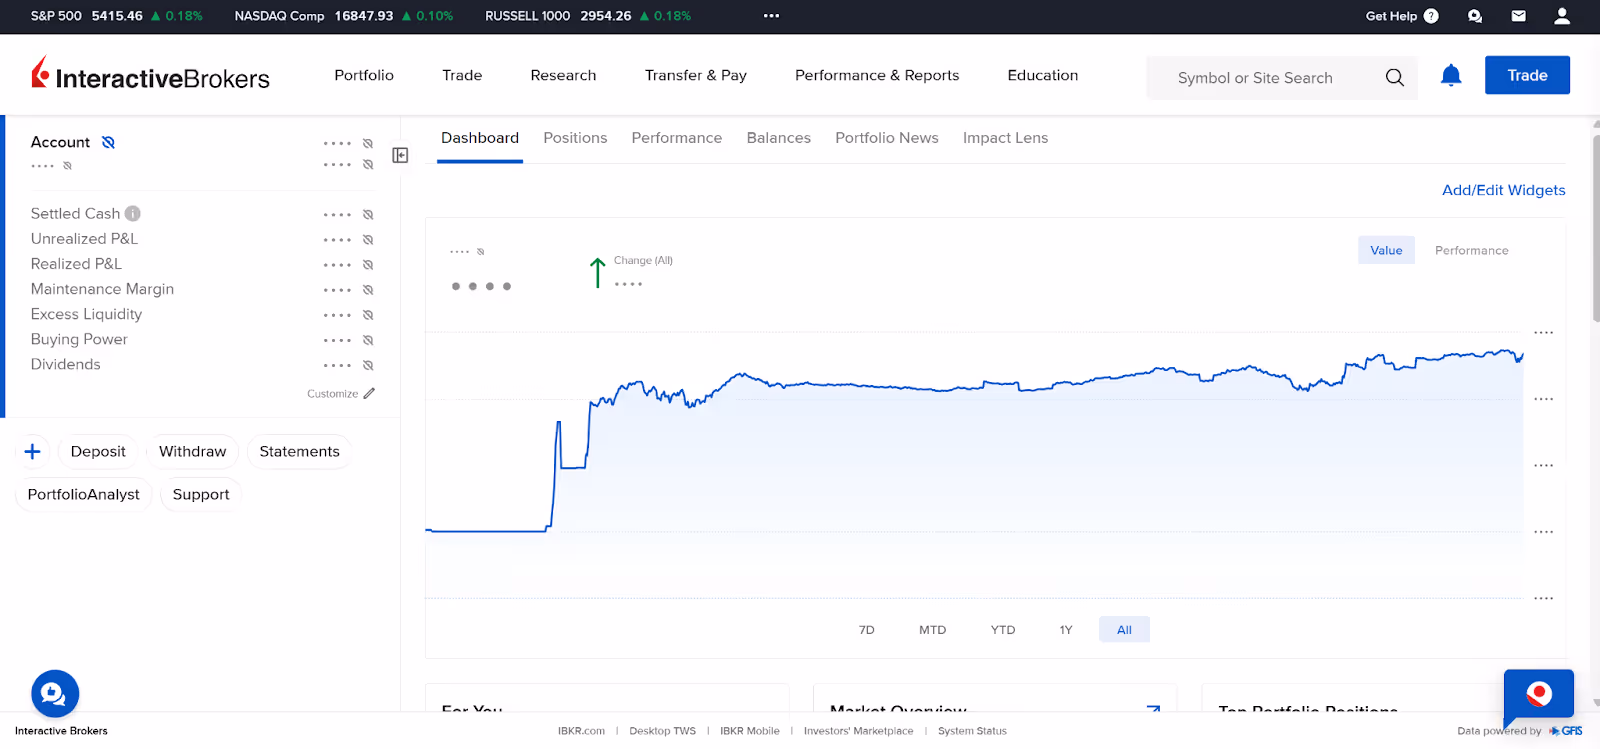Image resolution: width=1600 pixels, height=749 pixels.
Task: Open the Performance & Reports menu
Action: [x=877, y=75]
